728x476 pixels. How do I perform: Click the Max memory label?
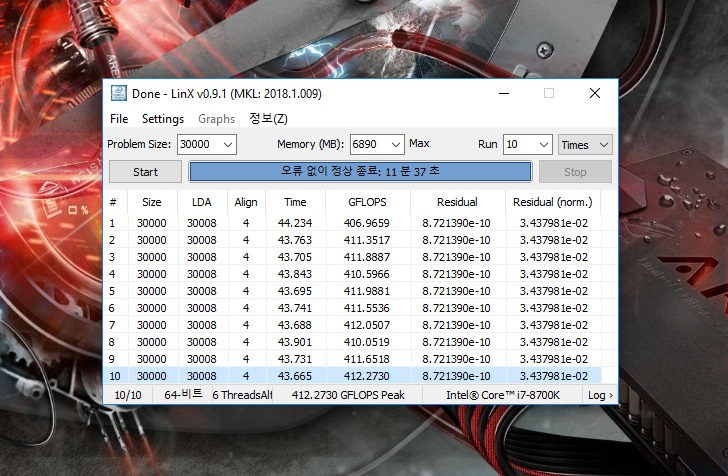click(419, 143)
